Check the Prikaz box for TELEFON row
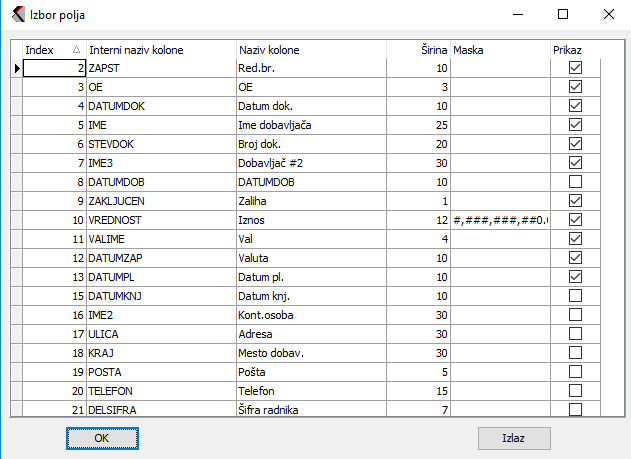The image size is (631, 459). [x=575, y=391]
